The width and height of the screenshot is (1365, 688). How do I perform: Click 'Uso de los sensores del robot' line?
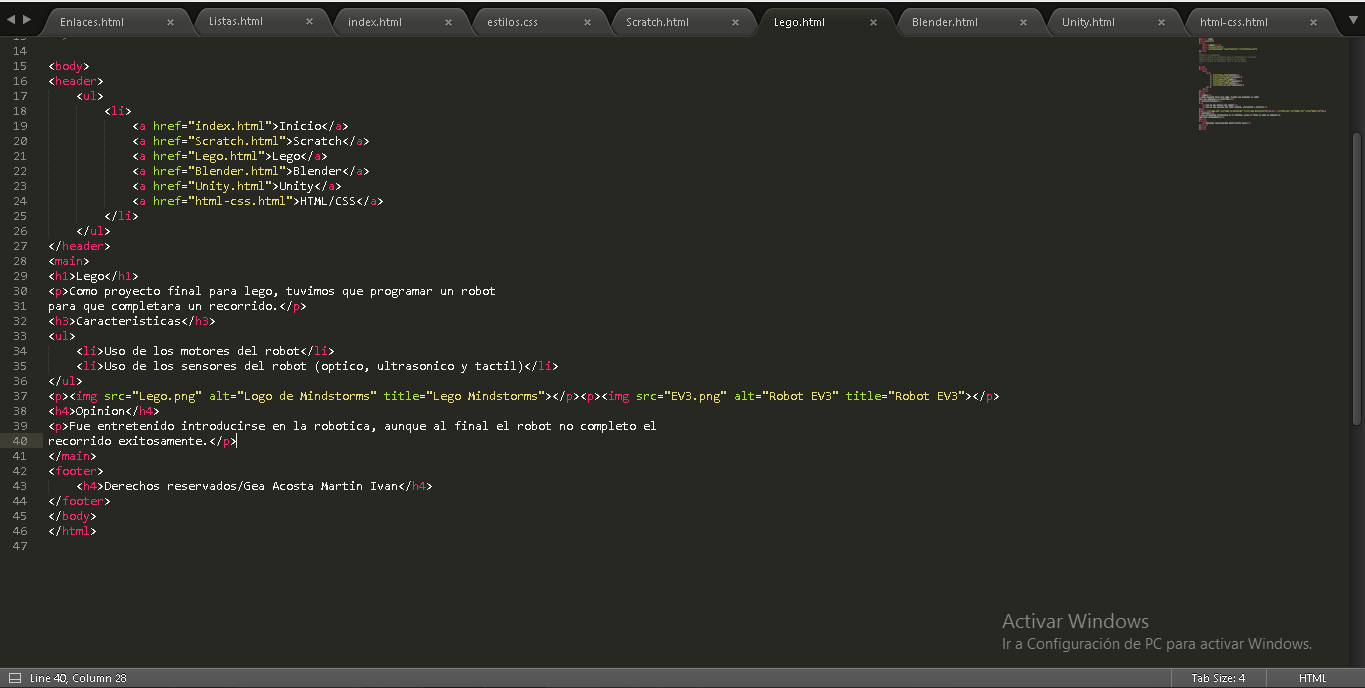pos(317,366)
